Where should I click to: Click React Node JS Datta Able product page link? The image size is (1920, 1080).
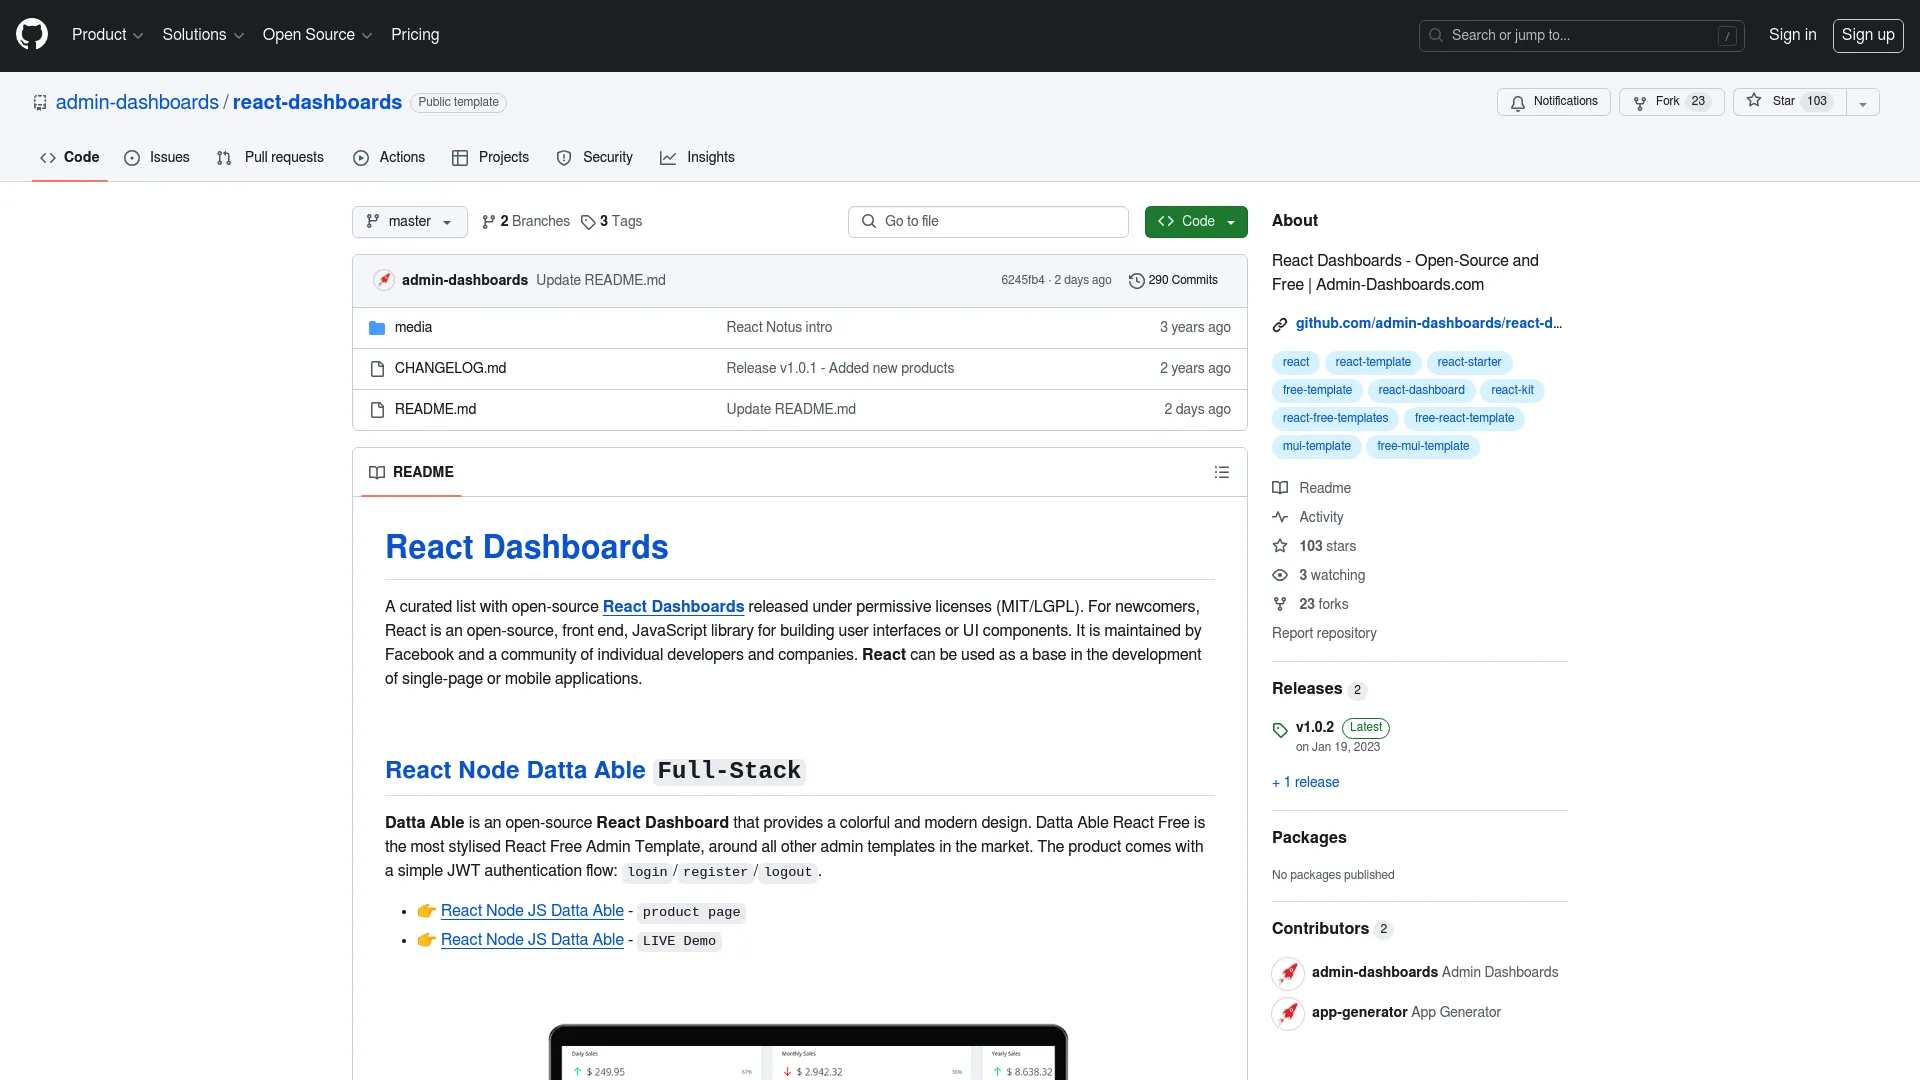click(x=533, y=910)
